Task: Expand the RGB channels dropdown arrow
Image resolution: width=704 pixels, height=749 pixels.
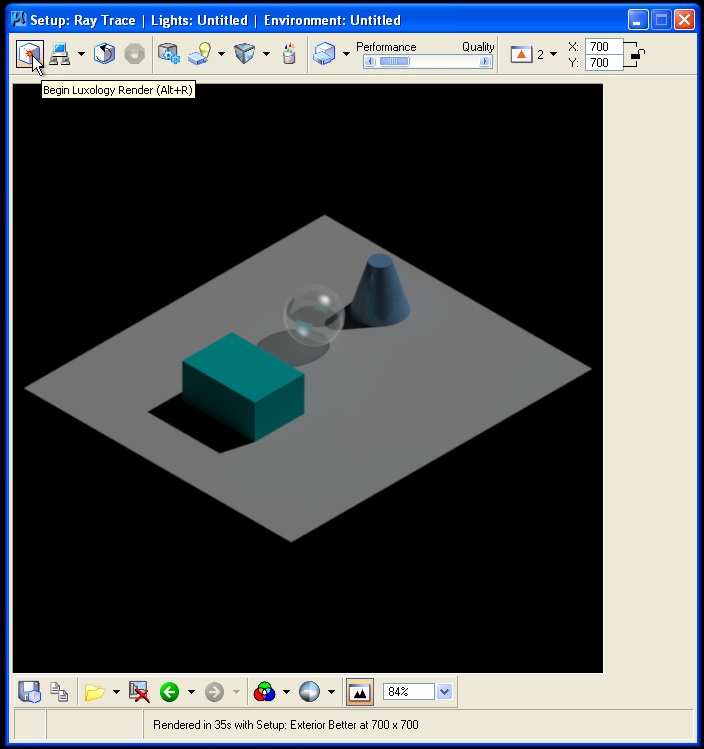Action: pyautogui.click(x=286, y=692)
